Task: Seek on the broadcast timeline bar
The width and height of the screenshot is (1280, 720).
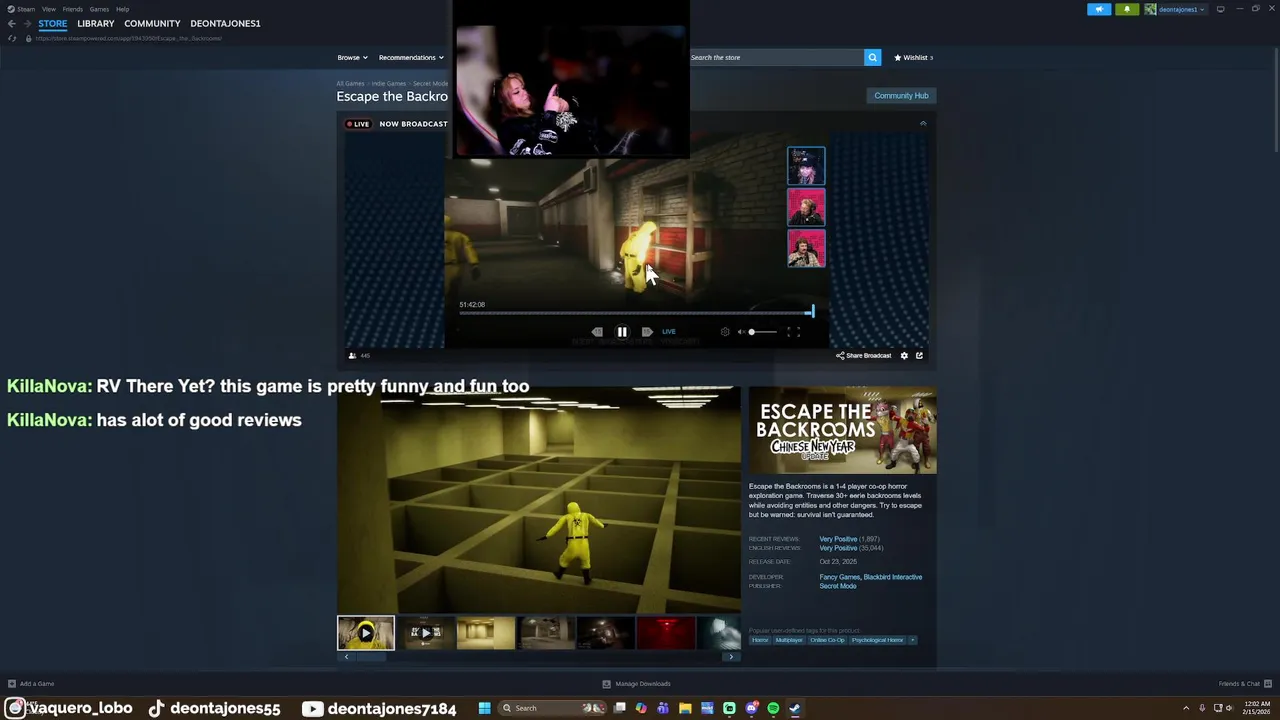Action: pos(636,313)
